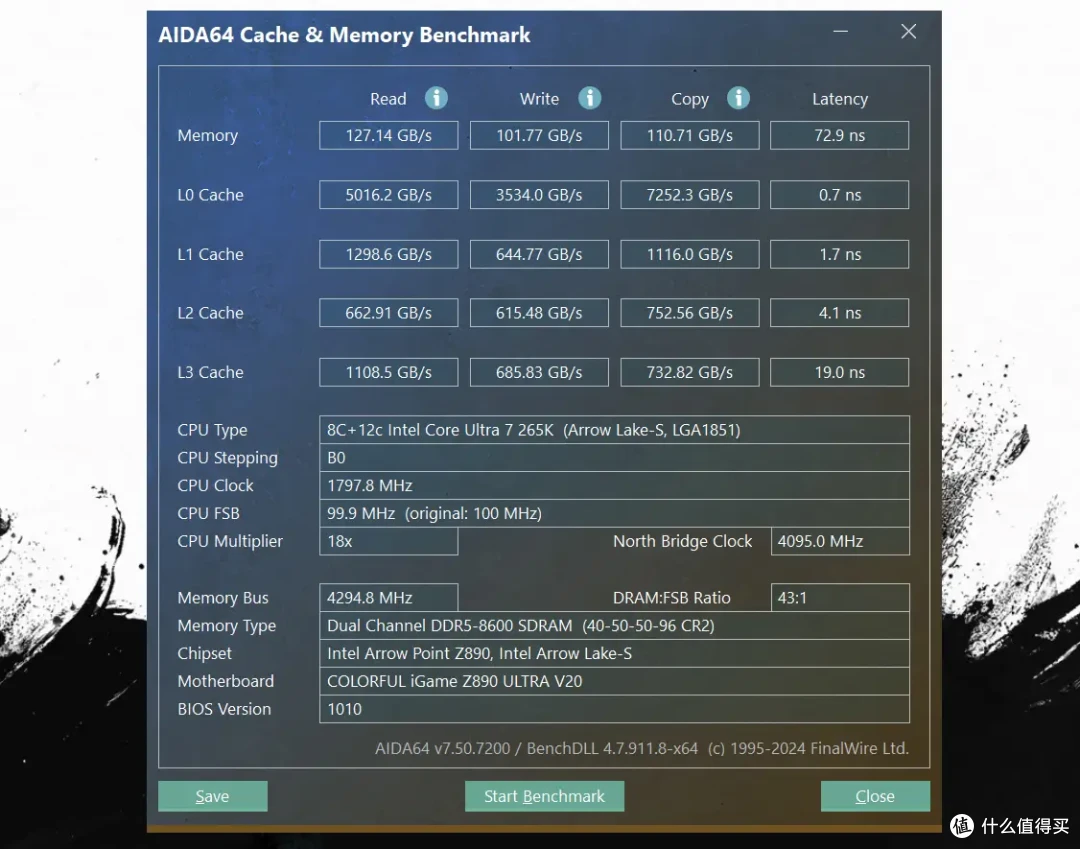Click Memory Type DDR5-8600 SDRAM field
This screenshot has width=1080, height=849.
click(x=614, y=625)
